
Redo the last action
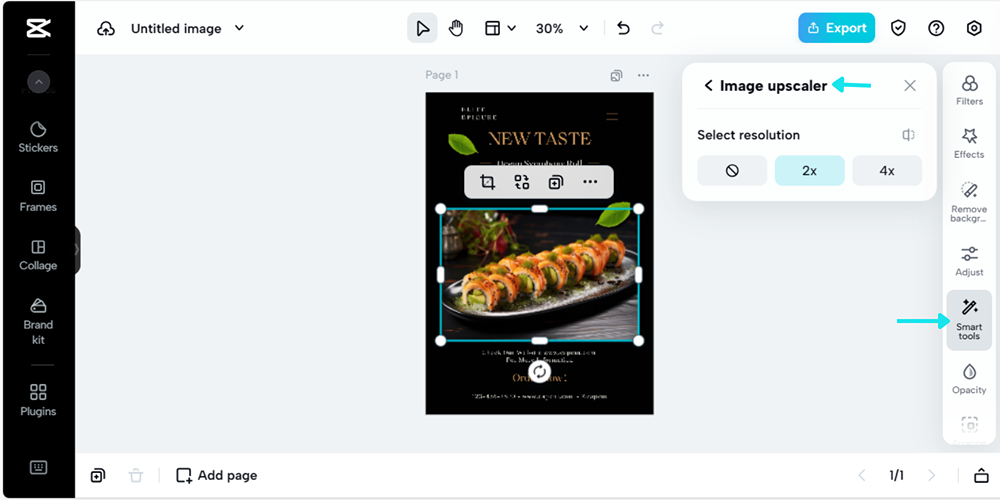pos(657,28)
